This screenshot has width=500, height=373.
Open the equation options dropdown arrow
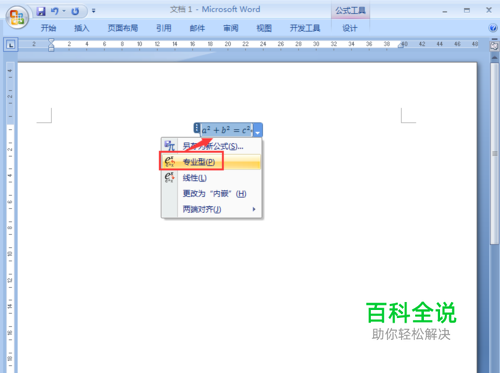258,130
